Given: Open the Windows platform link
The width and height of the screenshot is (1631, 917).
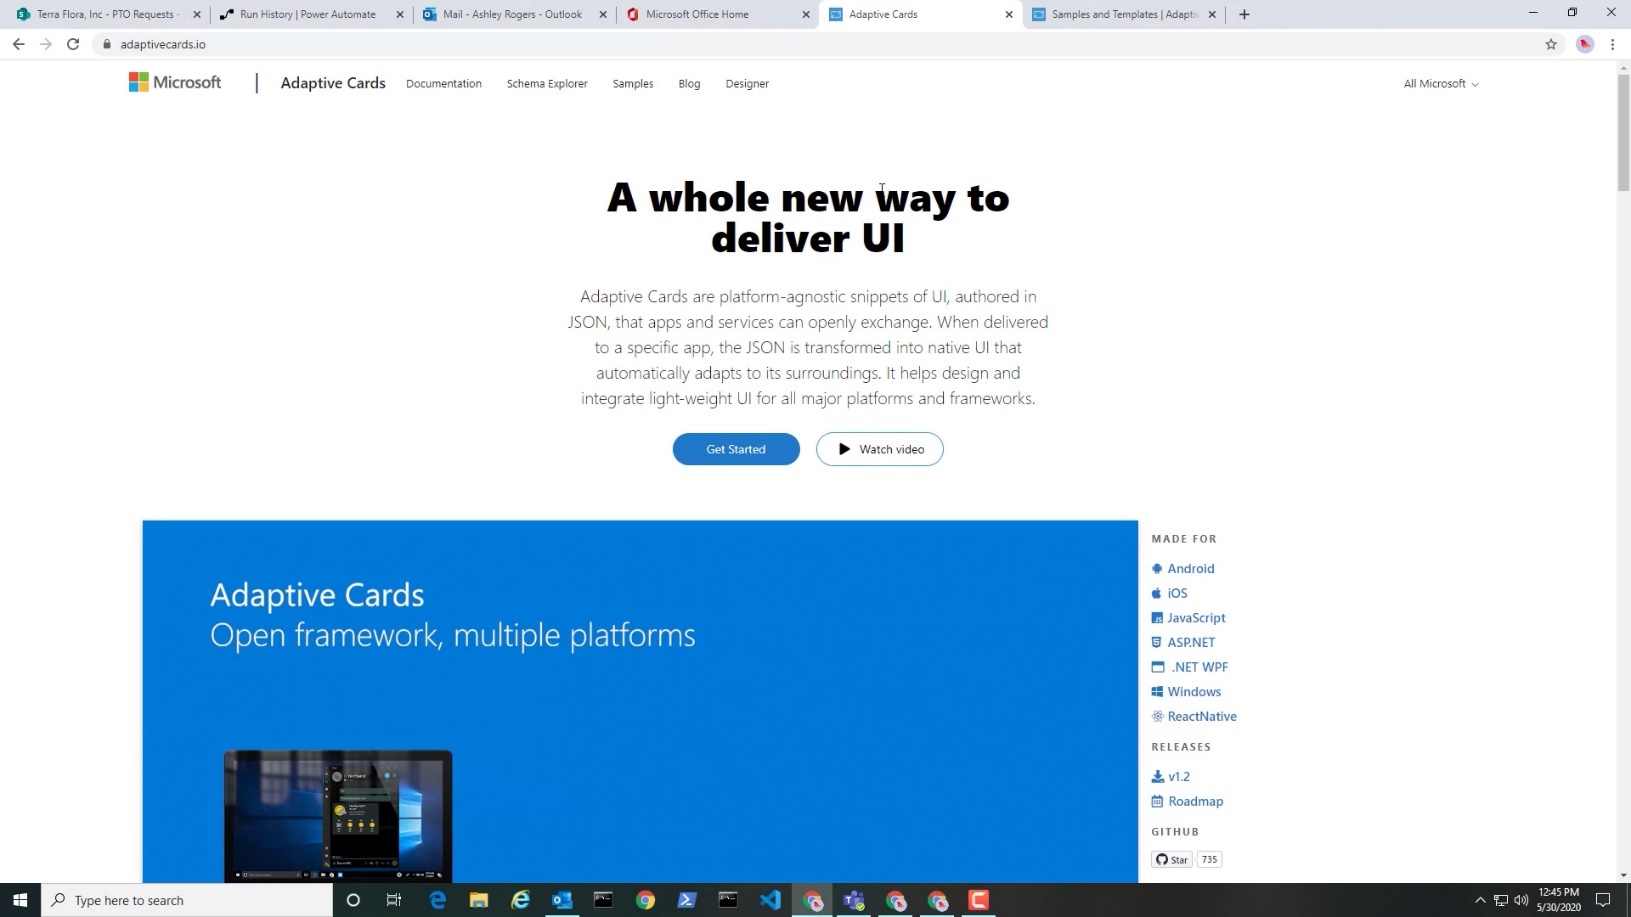Looking at the screenshot, I should click(1186, 692).
